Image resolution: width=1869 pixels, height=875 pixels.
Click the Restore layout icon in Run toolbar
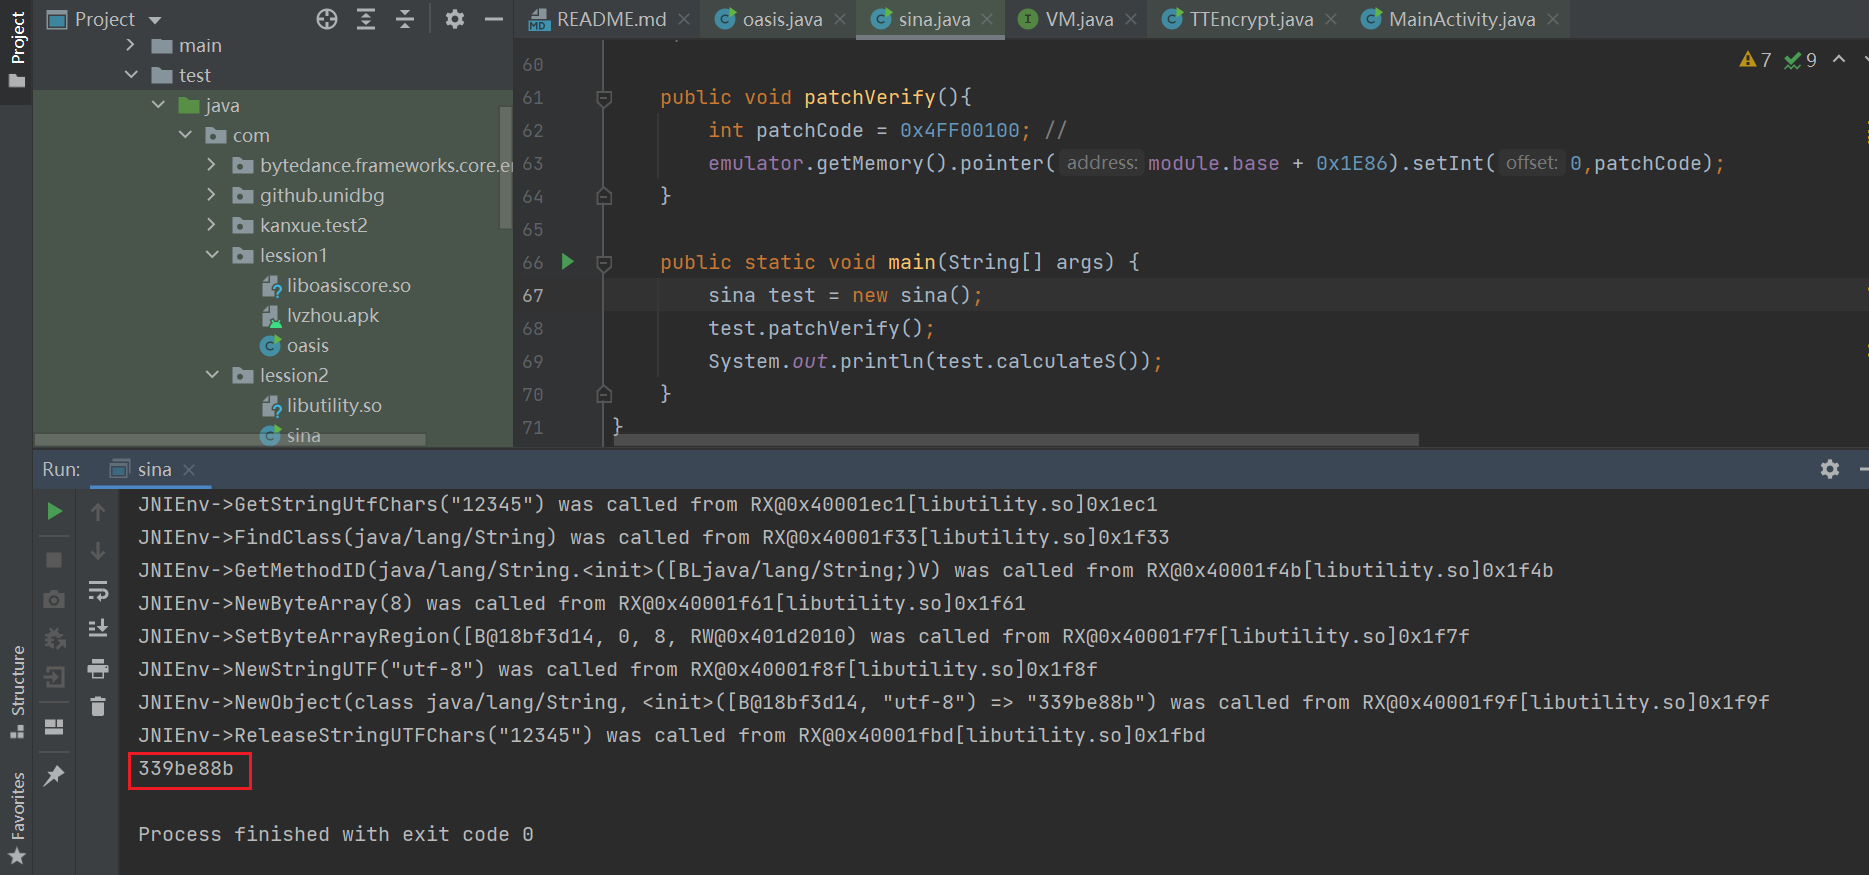tap(55, 727)
